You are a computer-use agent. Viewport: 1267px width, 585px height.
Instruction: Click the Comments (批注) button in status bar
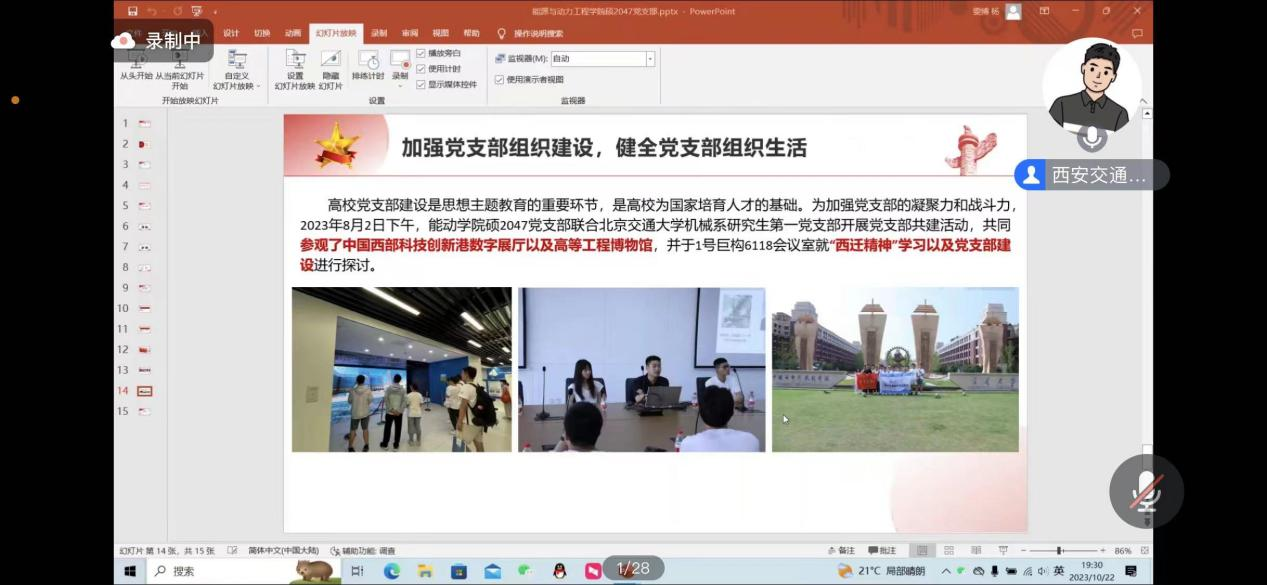[x=882, y=551]
